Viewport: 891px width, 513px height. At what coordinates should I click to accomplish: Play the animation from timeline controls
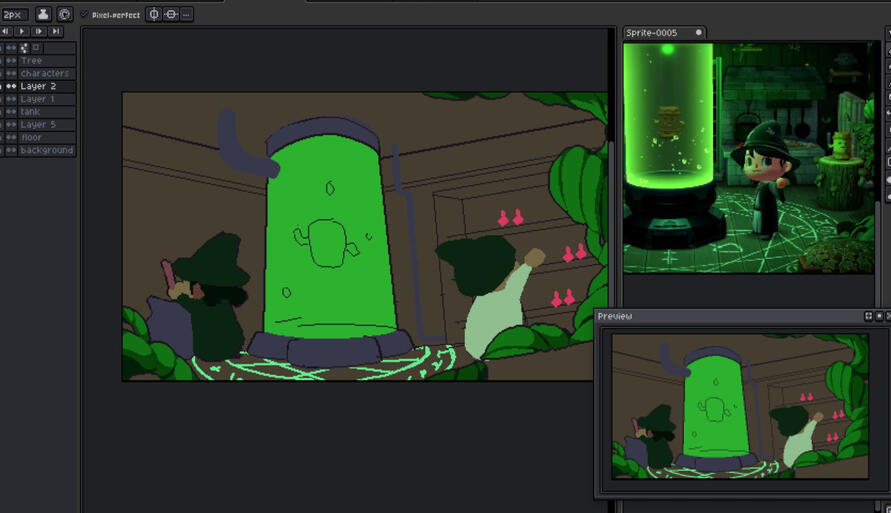[x=22, y=32]
